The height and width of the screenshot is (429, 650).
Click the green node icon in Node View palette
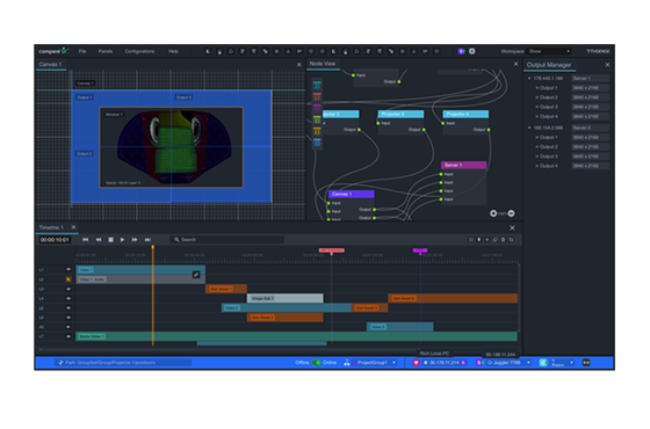[317, 120]
